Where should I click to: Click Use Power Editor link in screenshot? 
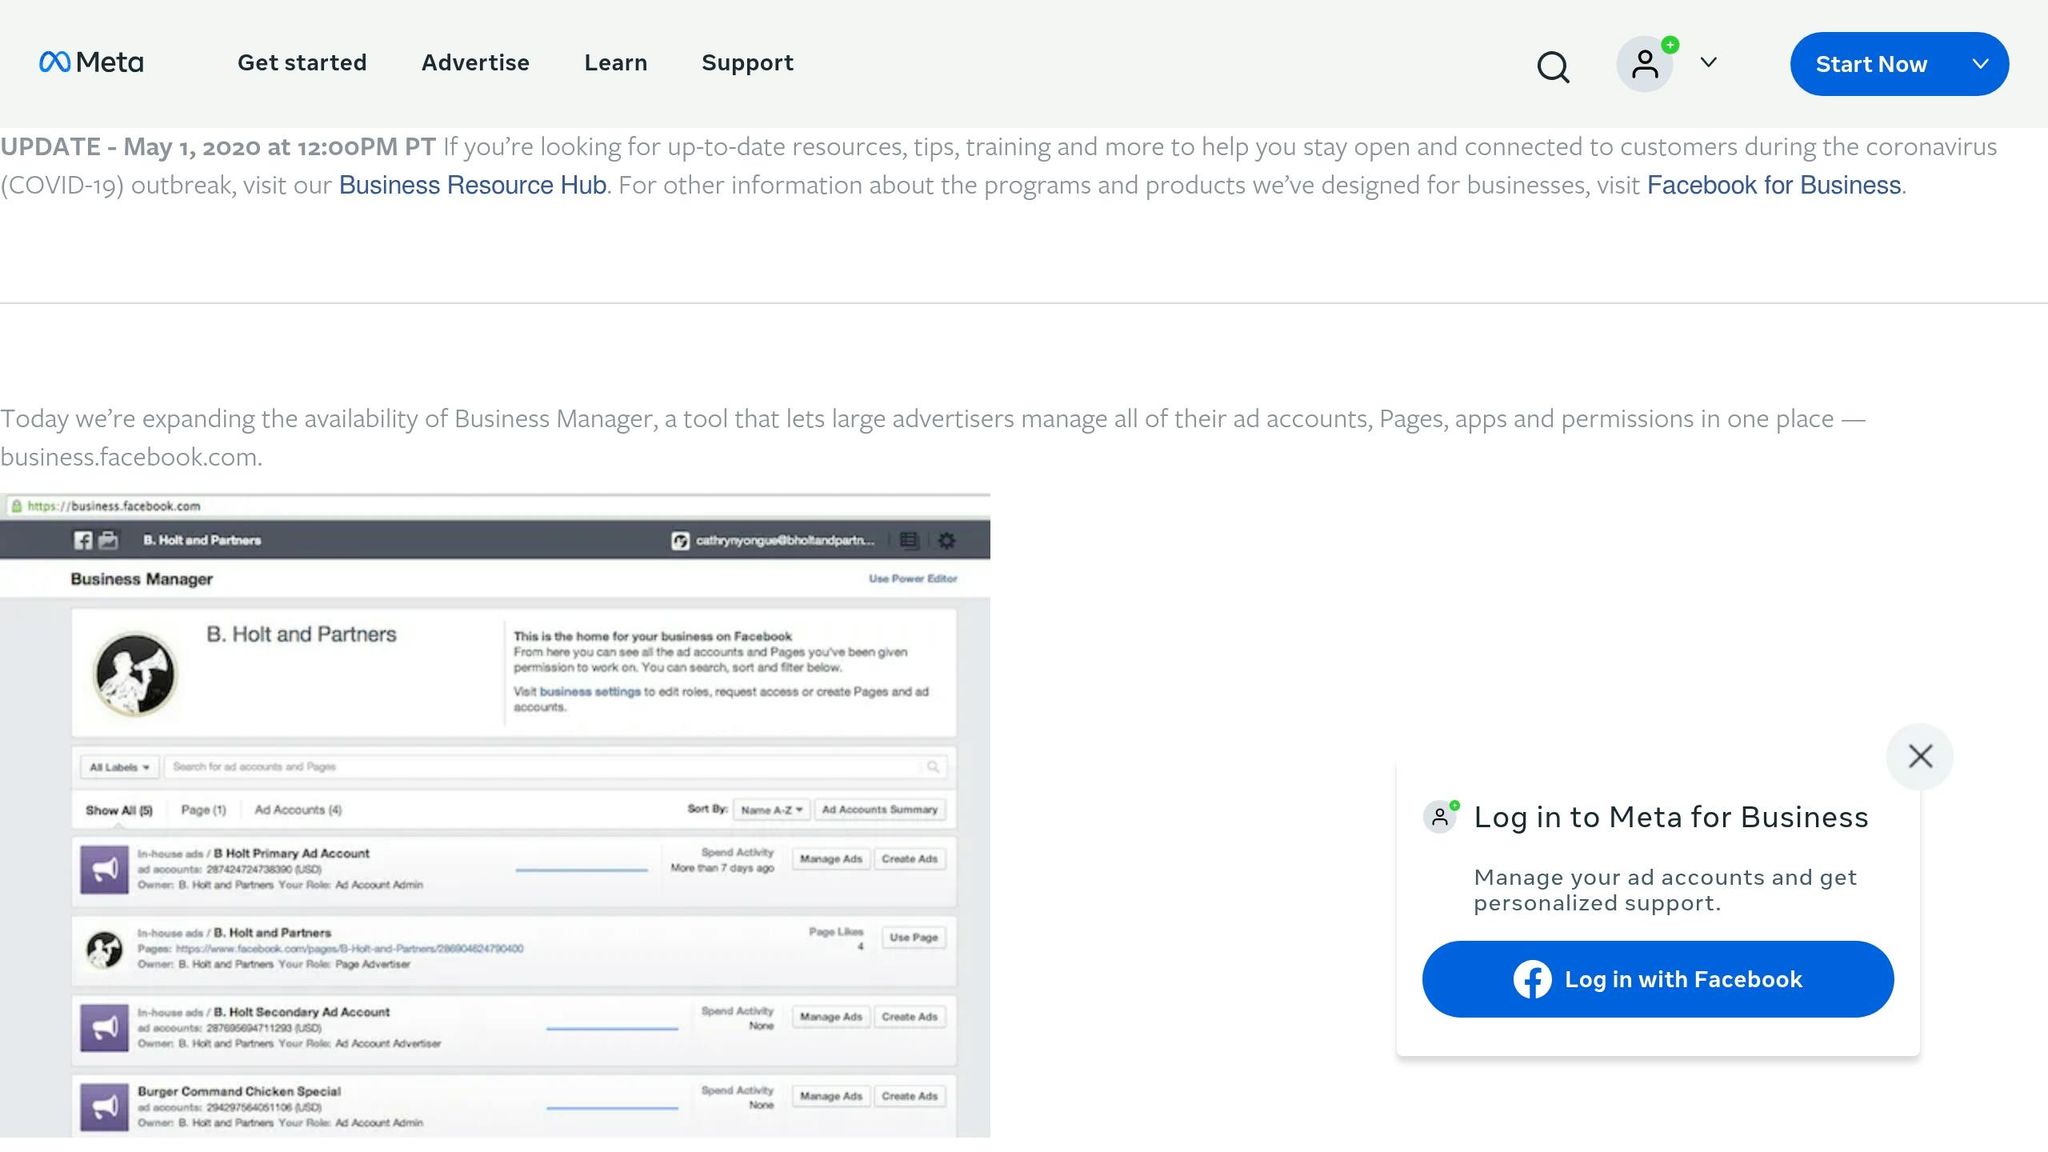tap(913, 579)
